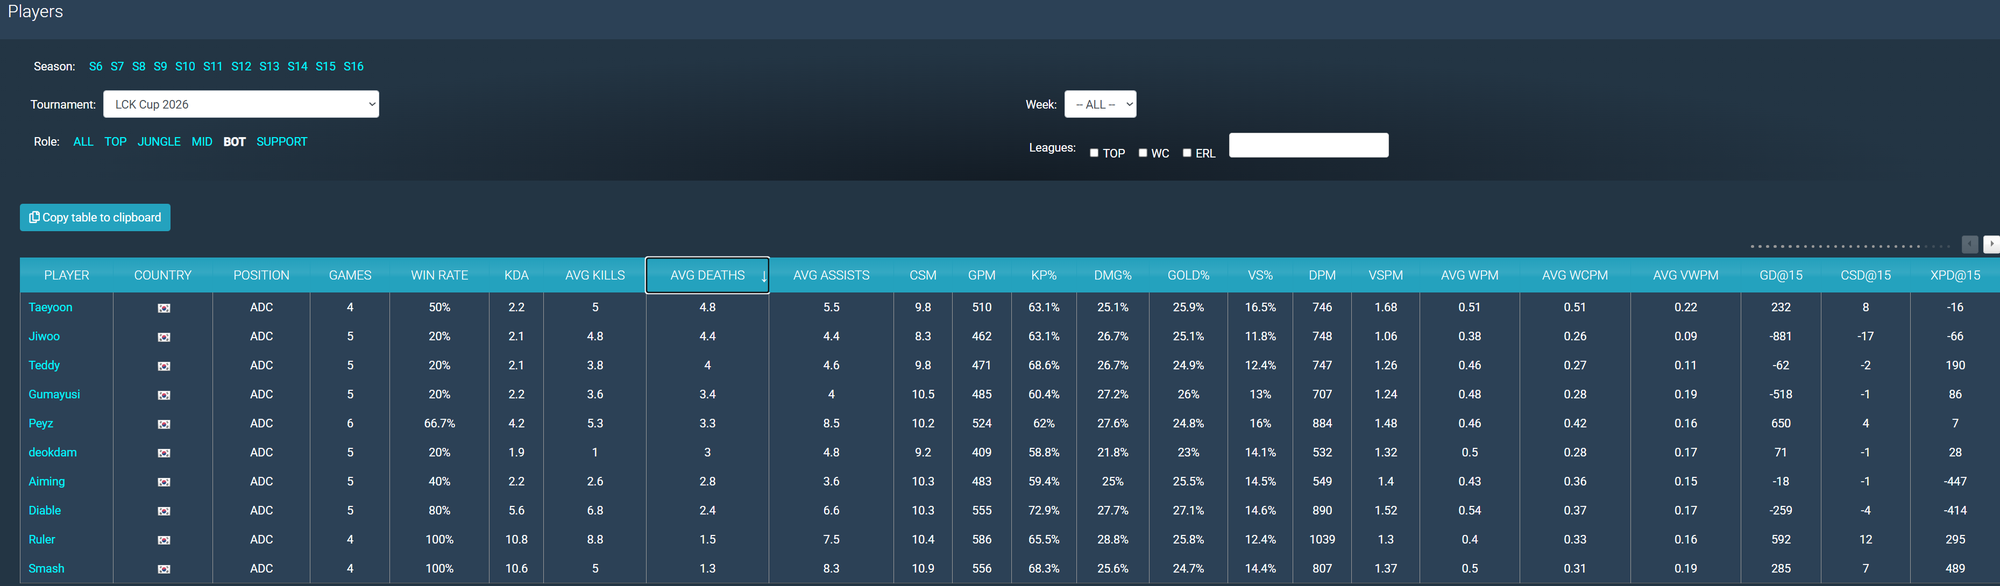Click the dotted column scroll indicator
The image size is (2000, 586).
(x=1849, y=246)
